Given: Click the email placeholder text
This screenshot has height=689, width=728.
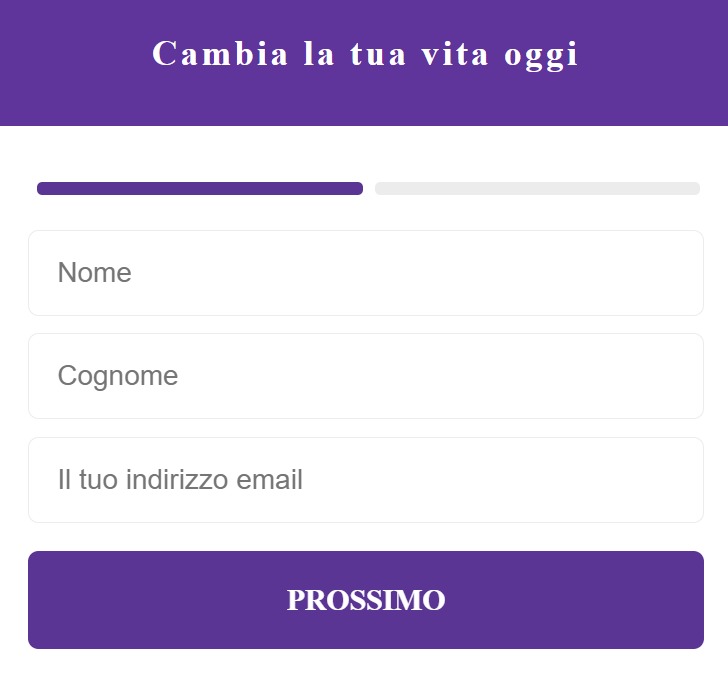Looking at the screenshot, I should pyautogui.click(x=180, y=480).
